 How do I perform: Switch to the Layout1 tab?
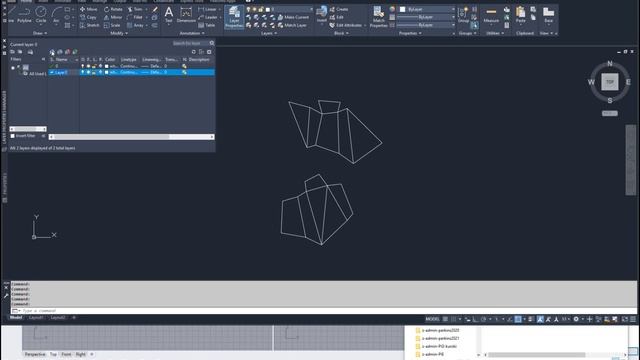pyautogui.click(x=36, y=318)
